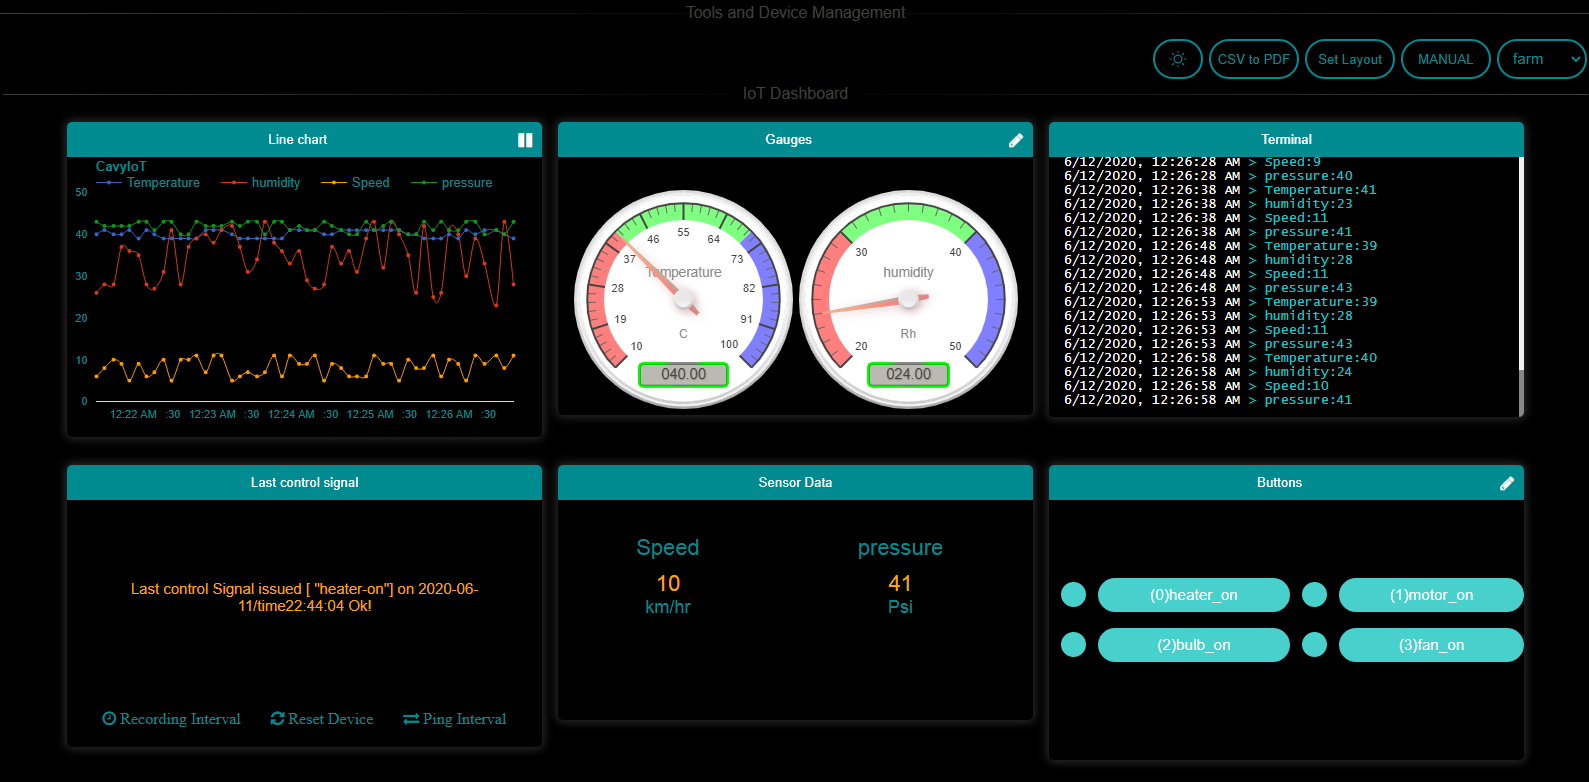This screenshot has height=782, width=1589.
Task: Toggle the light/dark theme sun icon
Action: (1177, 59)
